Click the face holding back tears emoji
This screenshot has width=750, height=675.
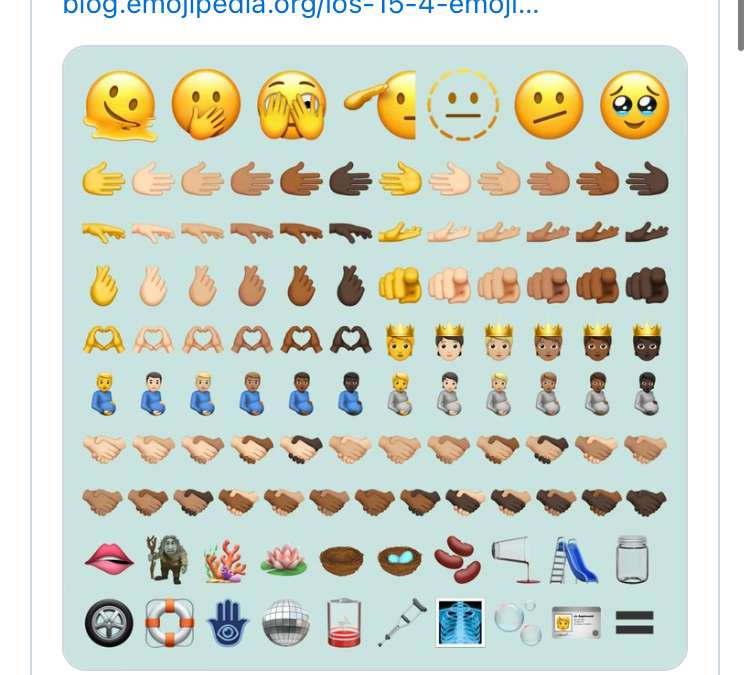(633, 104)
